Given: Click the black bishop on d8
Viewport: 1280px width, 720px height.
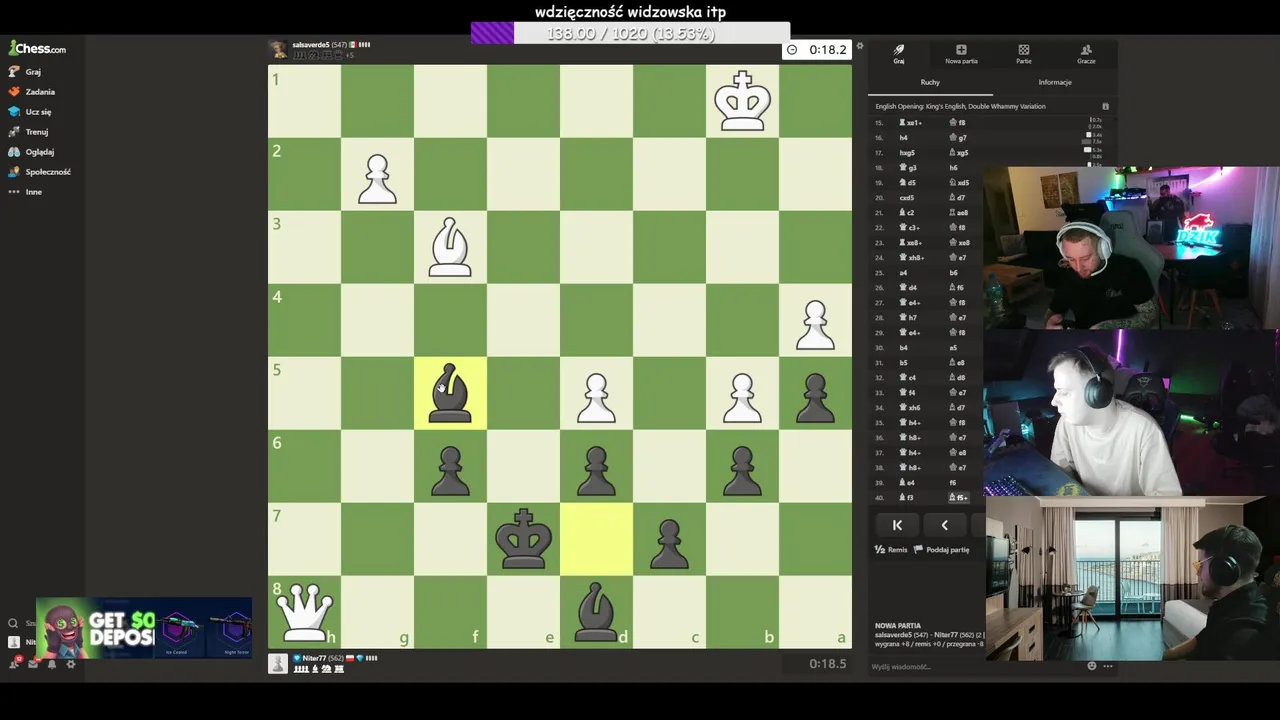Looking at the screenshot, I should (596, 612).
